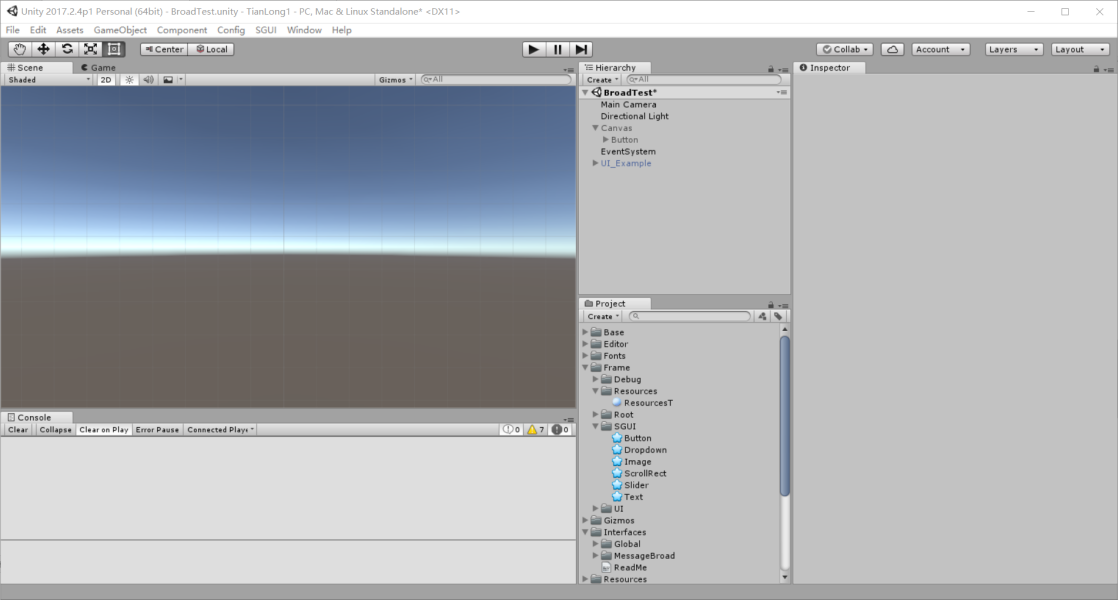This screenshot has height=600, width=1118.
Task: Toggle handle rotation with the Local button
Action: point(212,49)
